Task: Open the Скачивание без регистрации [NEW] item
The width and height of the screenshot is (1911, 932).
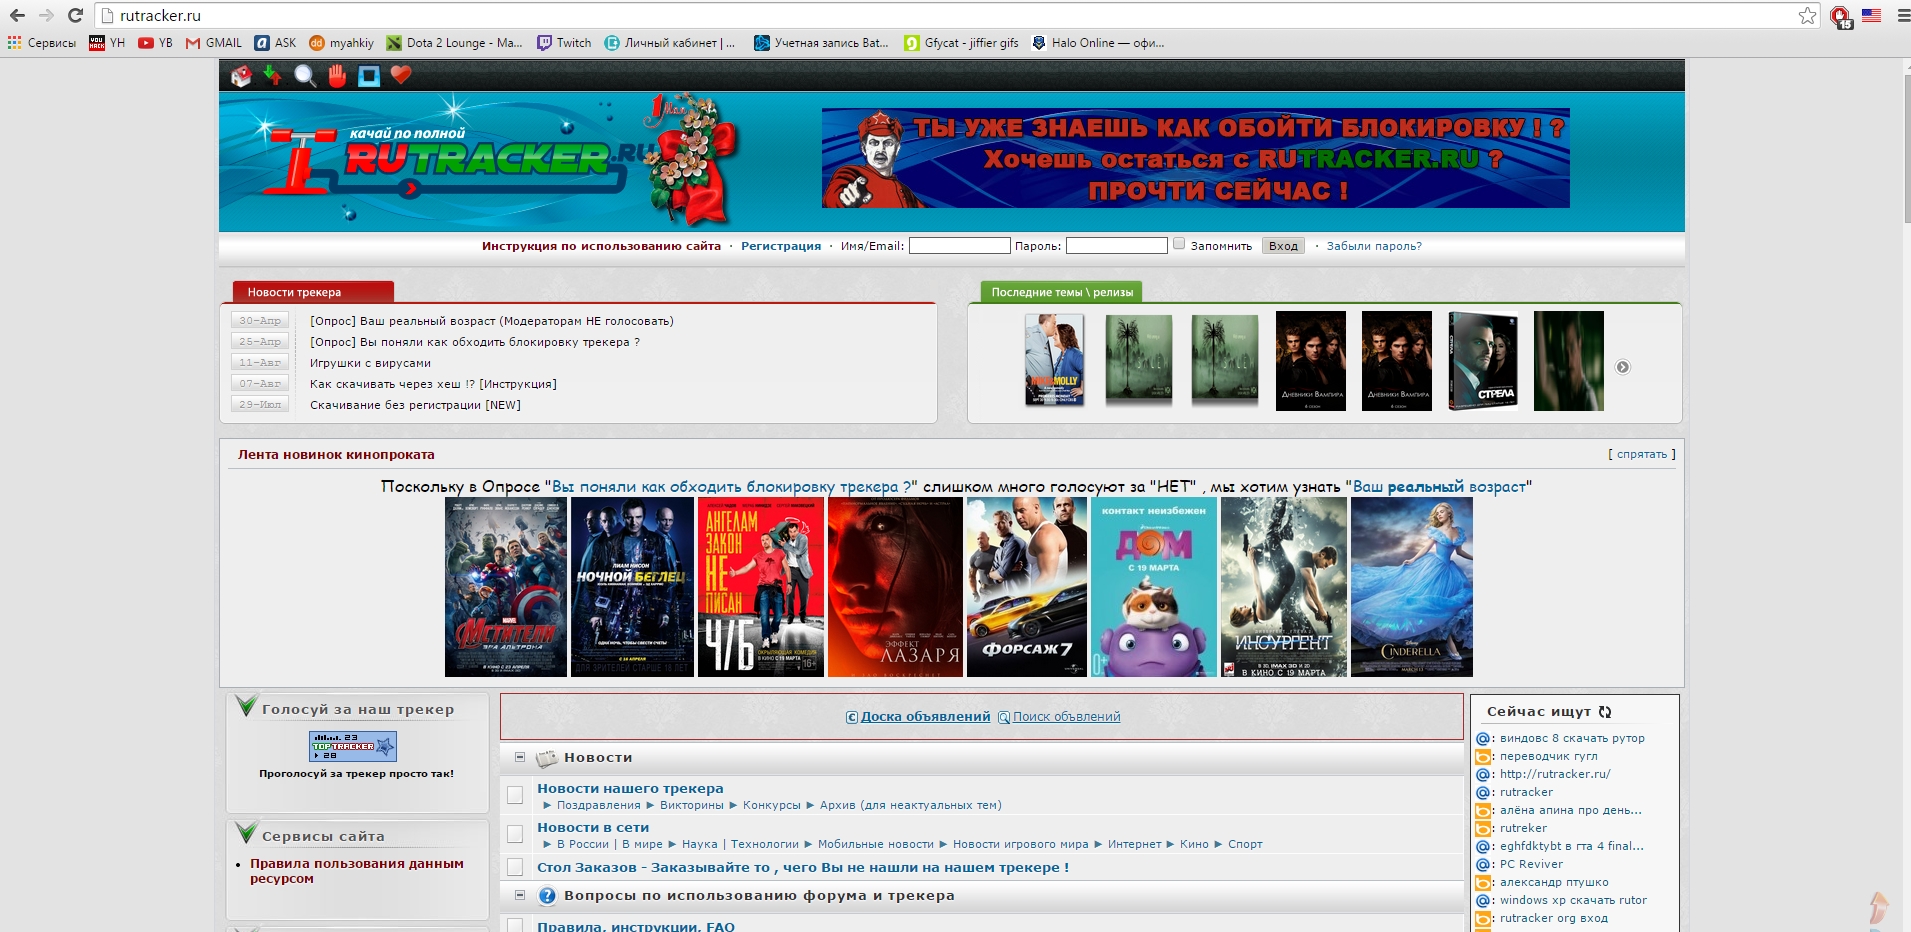Action: tap(415, 405)
